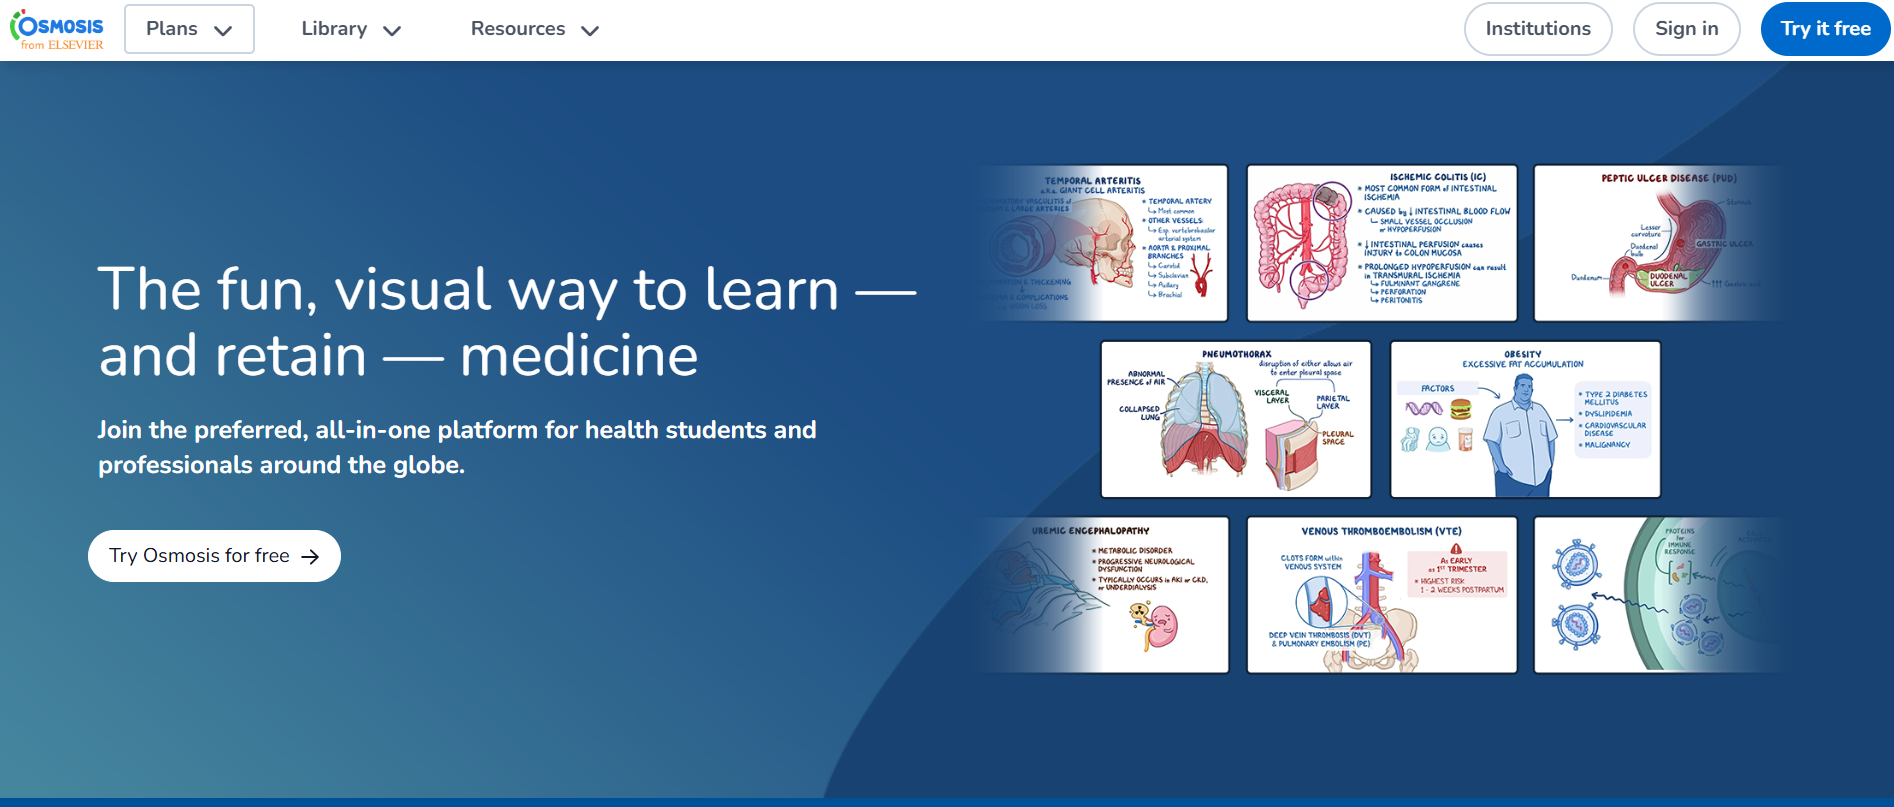Expand the Plans dropdown chevron
The height and width of the screenshot is (807, 1894).
click(223, 31)
